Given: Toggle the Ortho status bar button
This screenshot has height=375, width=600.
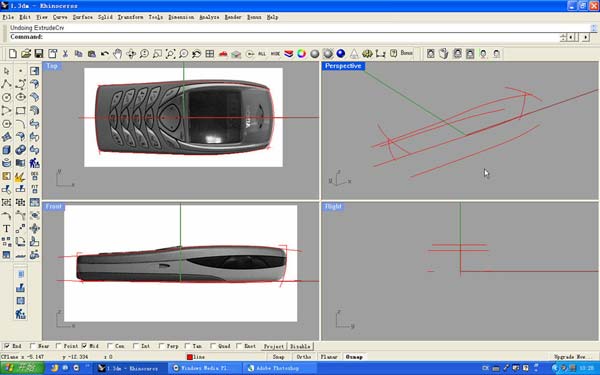Looking at the screenshot, I should click(x=304, y=357).
